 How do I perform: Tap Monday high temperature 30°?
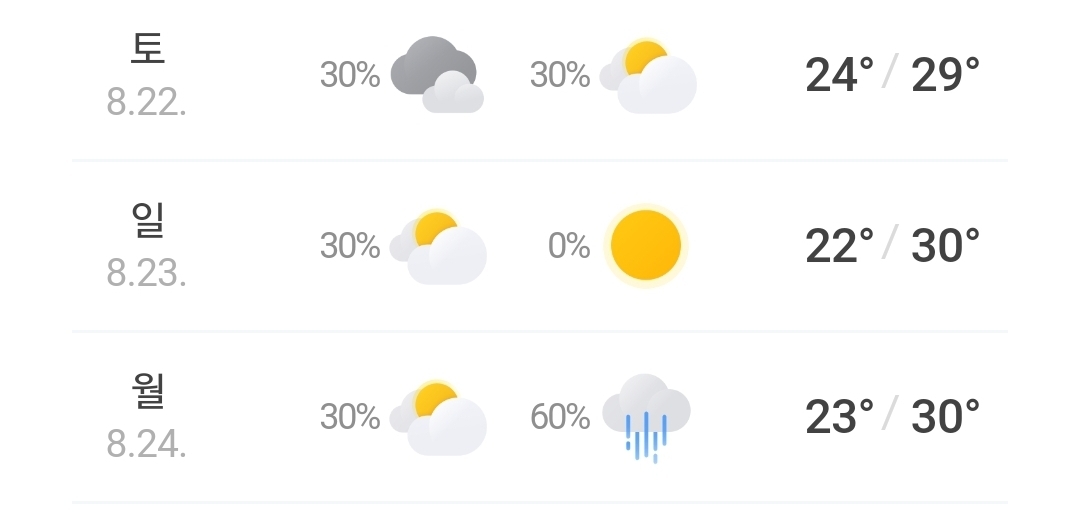(x=945, y=417)
